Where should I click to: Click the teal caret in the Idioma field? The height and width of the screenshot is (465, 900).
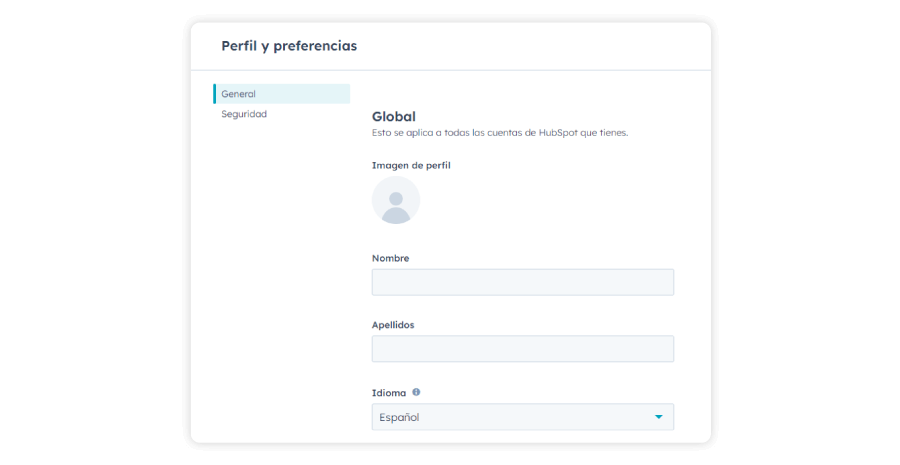(658, 417)
